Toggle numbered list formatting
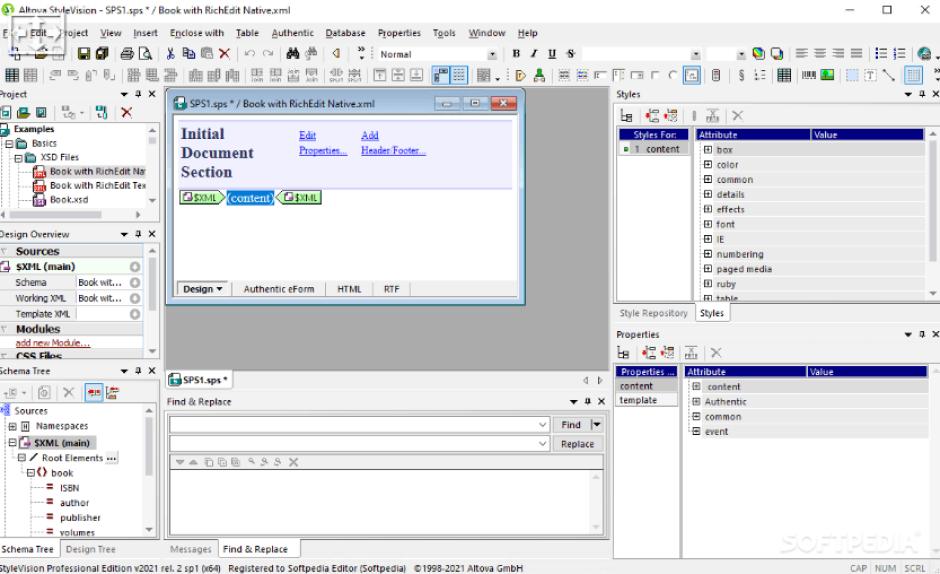Viewport: 940px width, 574px height. 900,54
